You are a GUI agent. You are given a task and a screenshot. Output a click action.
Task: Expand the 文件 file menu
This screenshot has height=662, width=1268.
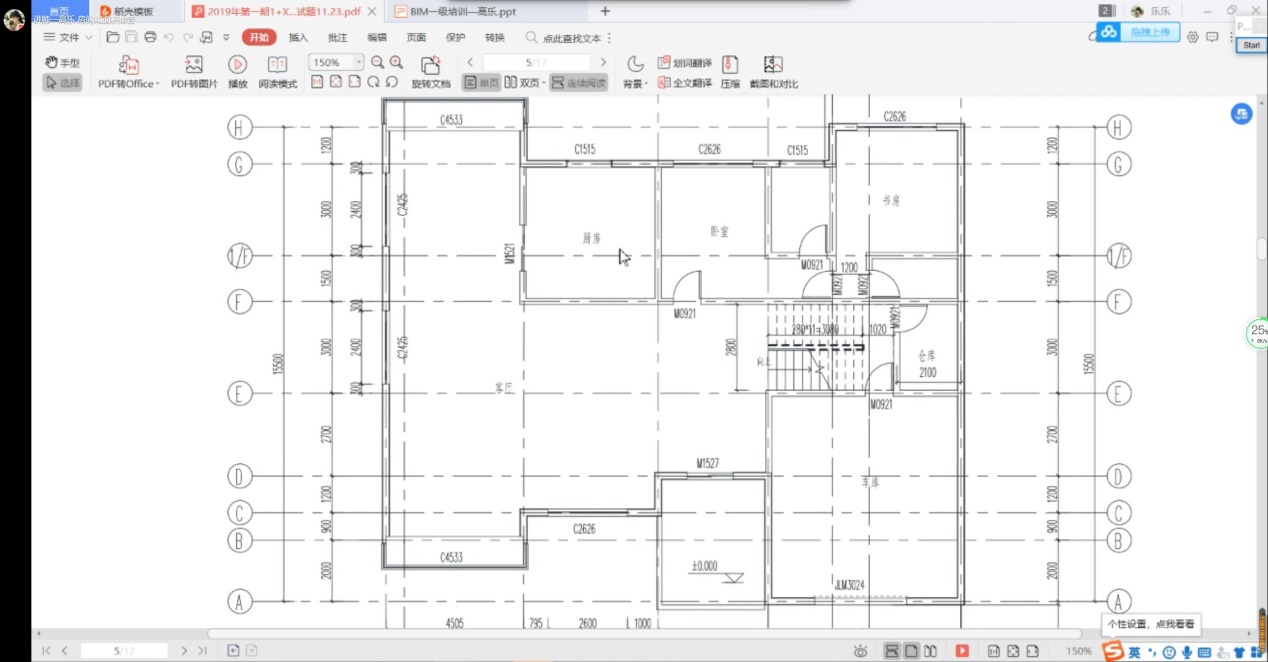pos(68,37)
